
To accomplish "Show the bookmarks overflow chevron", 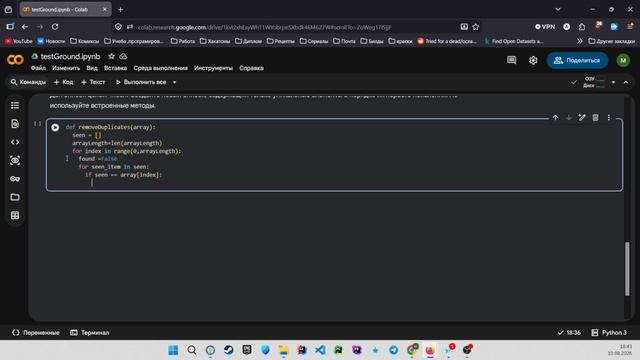I will click(x=580, y=41).
